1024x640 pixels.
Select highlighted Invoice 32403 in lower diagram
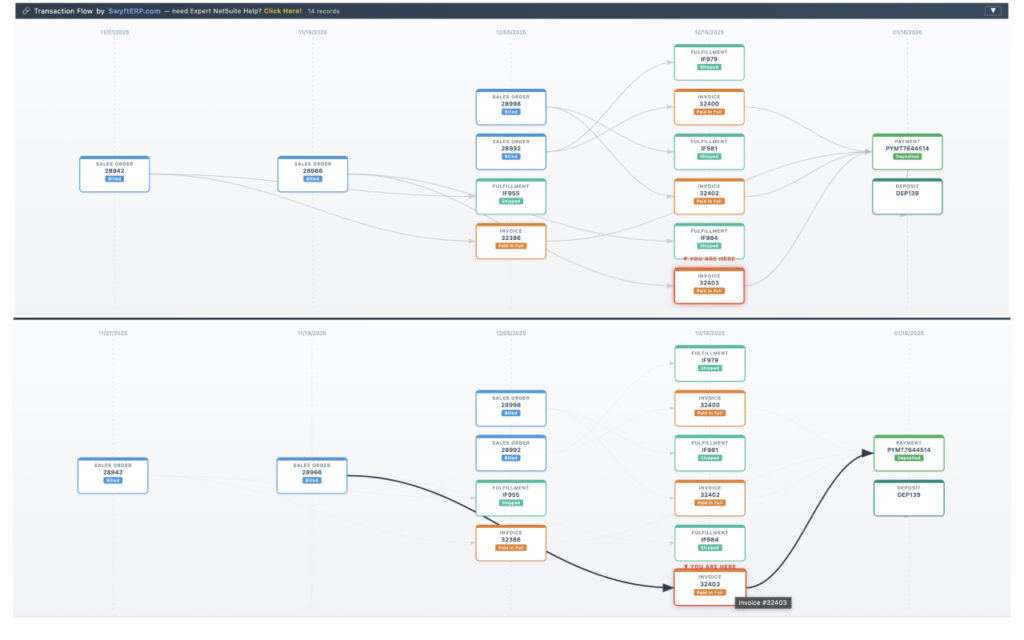pos(710,588)
